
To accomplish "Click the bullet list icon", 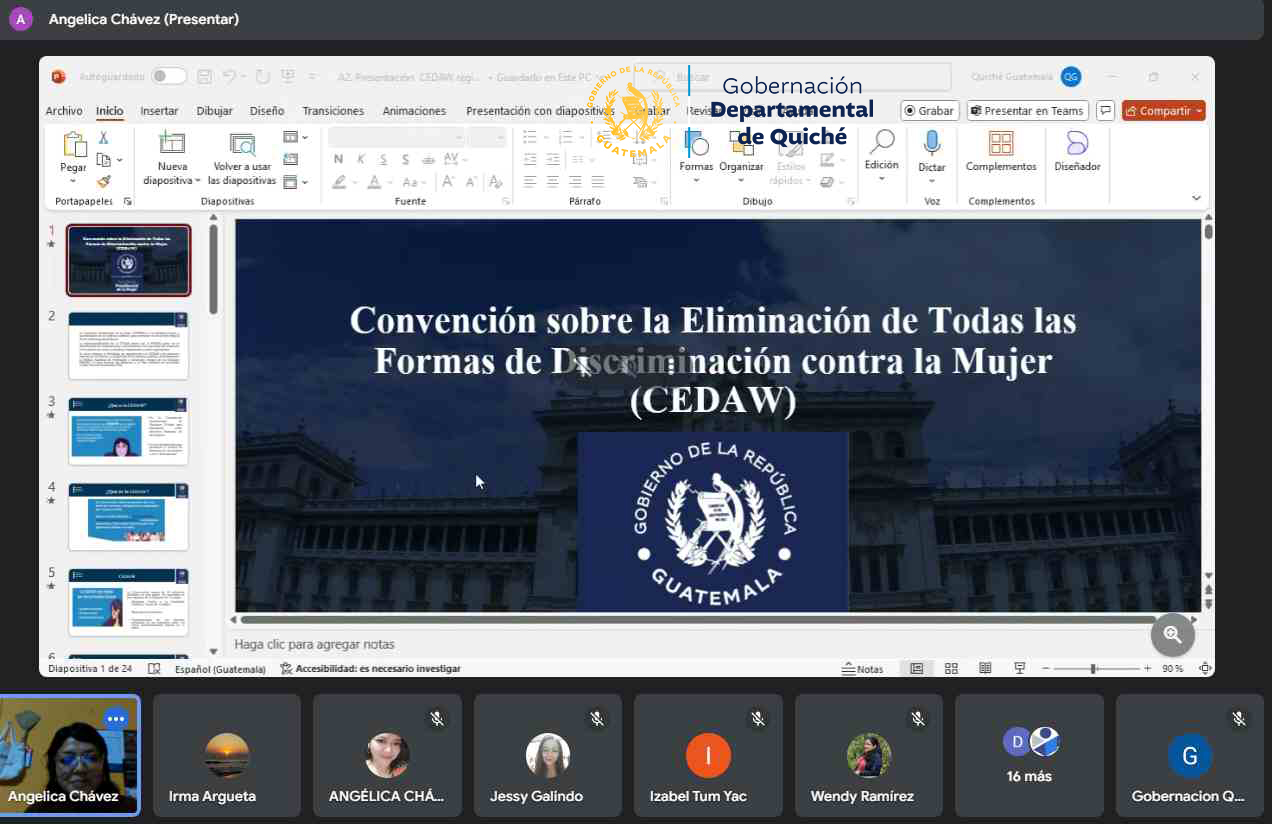I will (529, 137).
